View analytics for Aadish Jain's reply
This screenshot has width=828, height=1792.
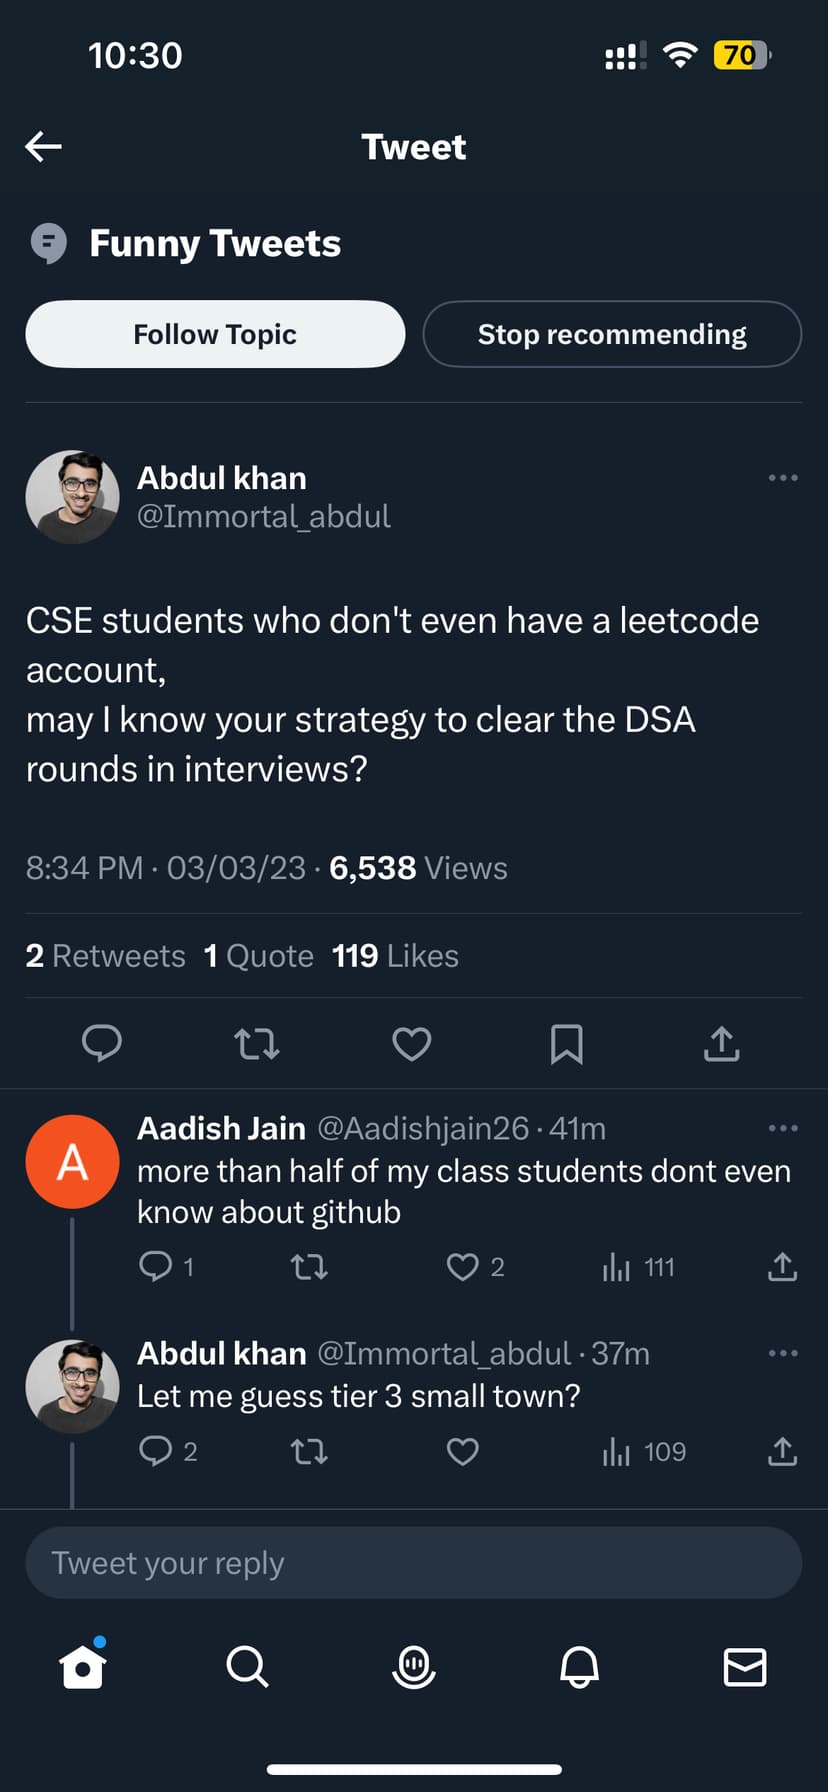point(637,1267)
